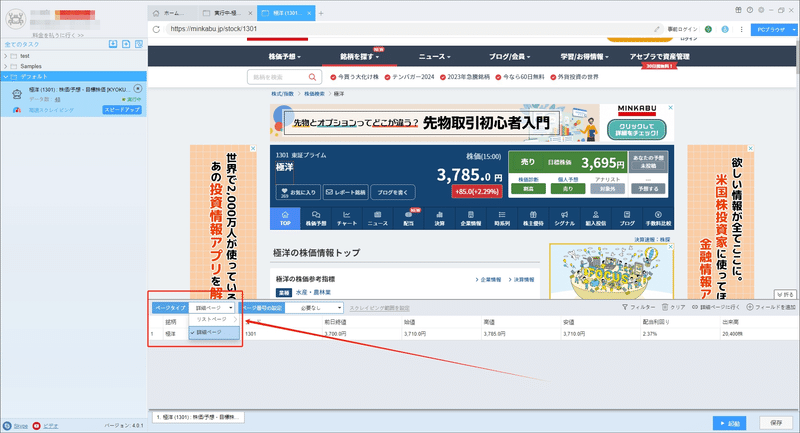The width and height of the screenshot is (800, 433).
Task: Switch to the ホーム tab
Action: click(172, 13)
